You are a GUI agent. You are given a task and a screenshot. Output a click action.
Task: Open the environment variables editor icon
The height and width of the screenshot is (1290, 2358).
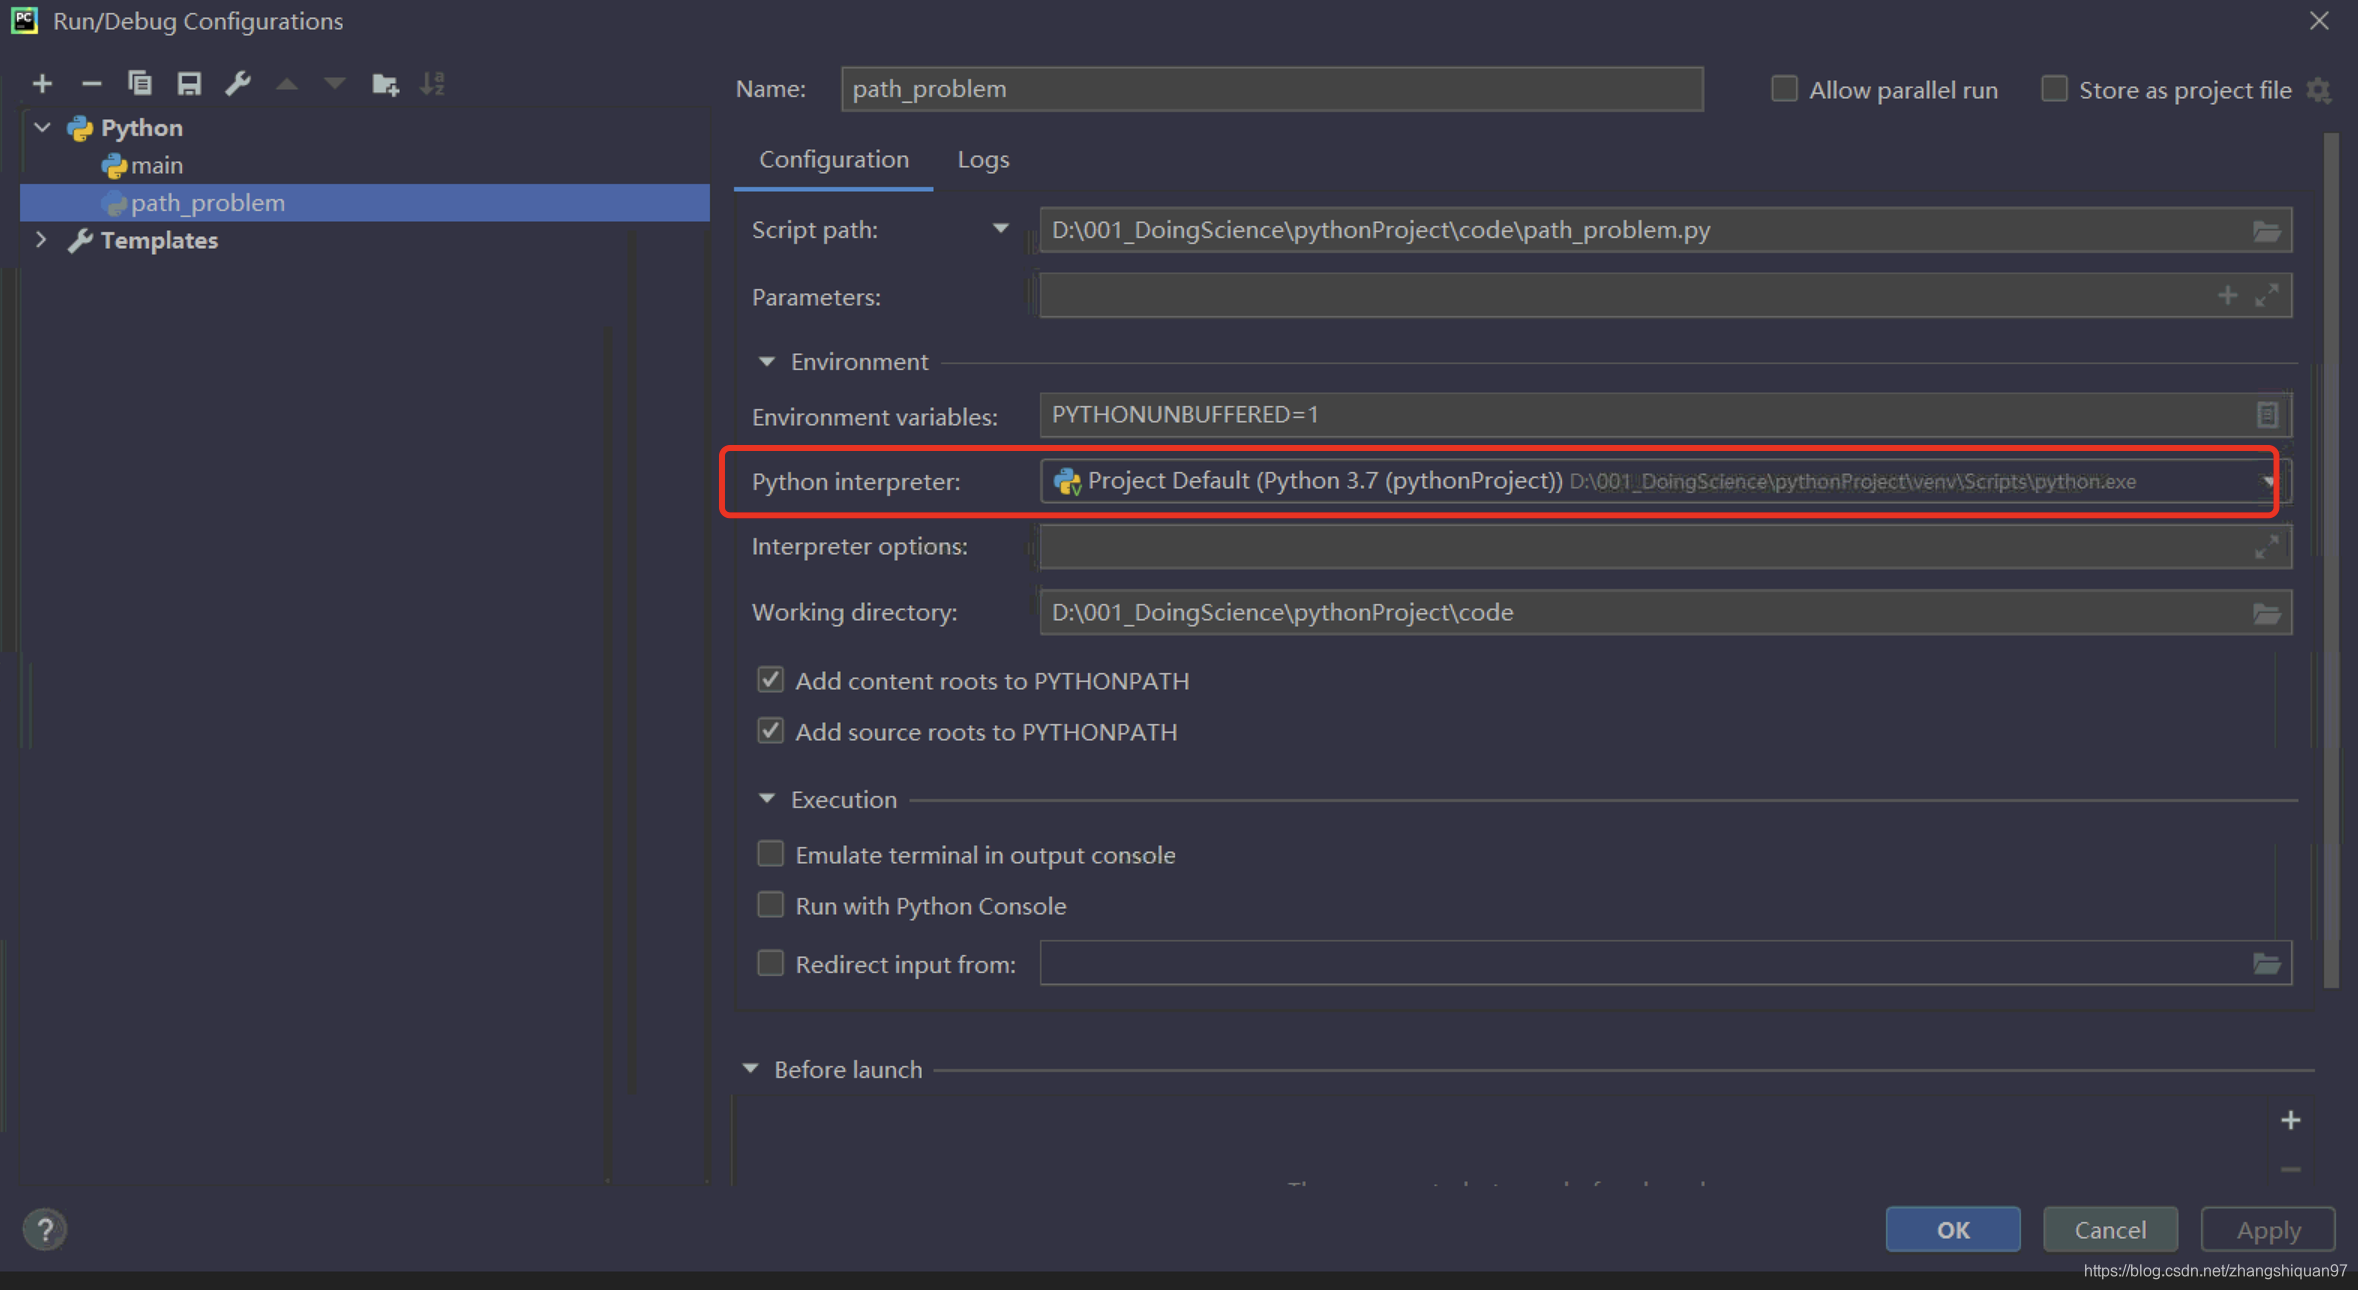point(2266,415)
